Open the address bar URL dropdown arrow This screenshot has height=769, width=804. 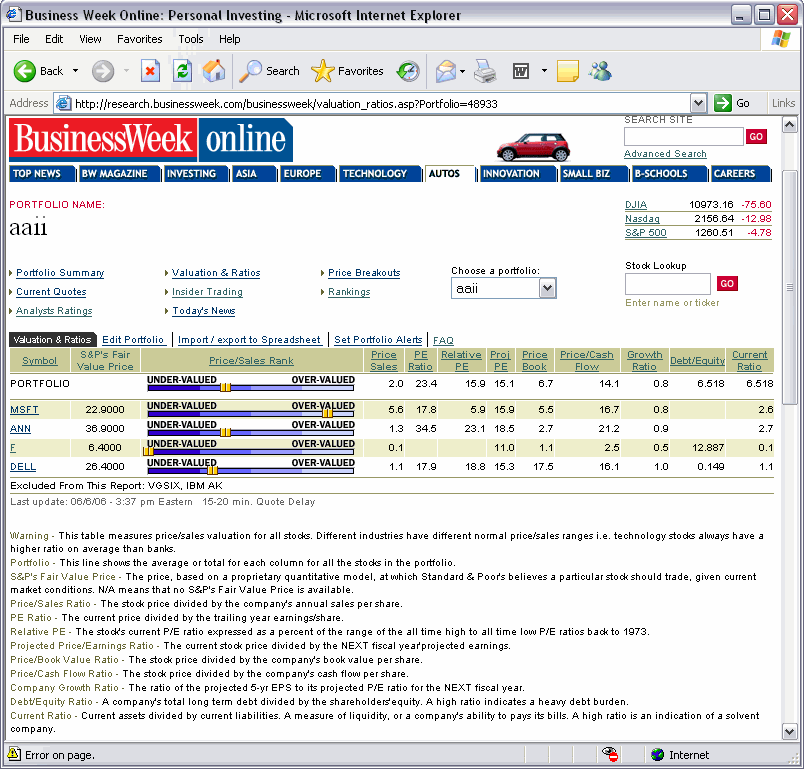pos(698,103)
